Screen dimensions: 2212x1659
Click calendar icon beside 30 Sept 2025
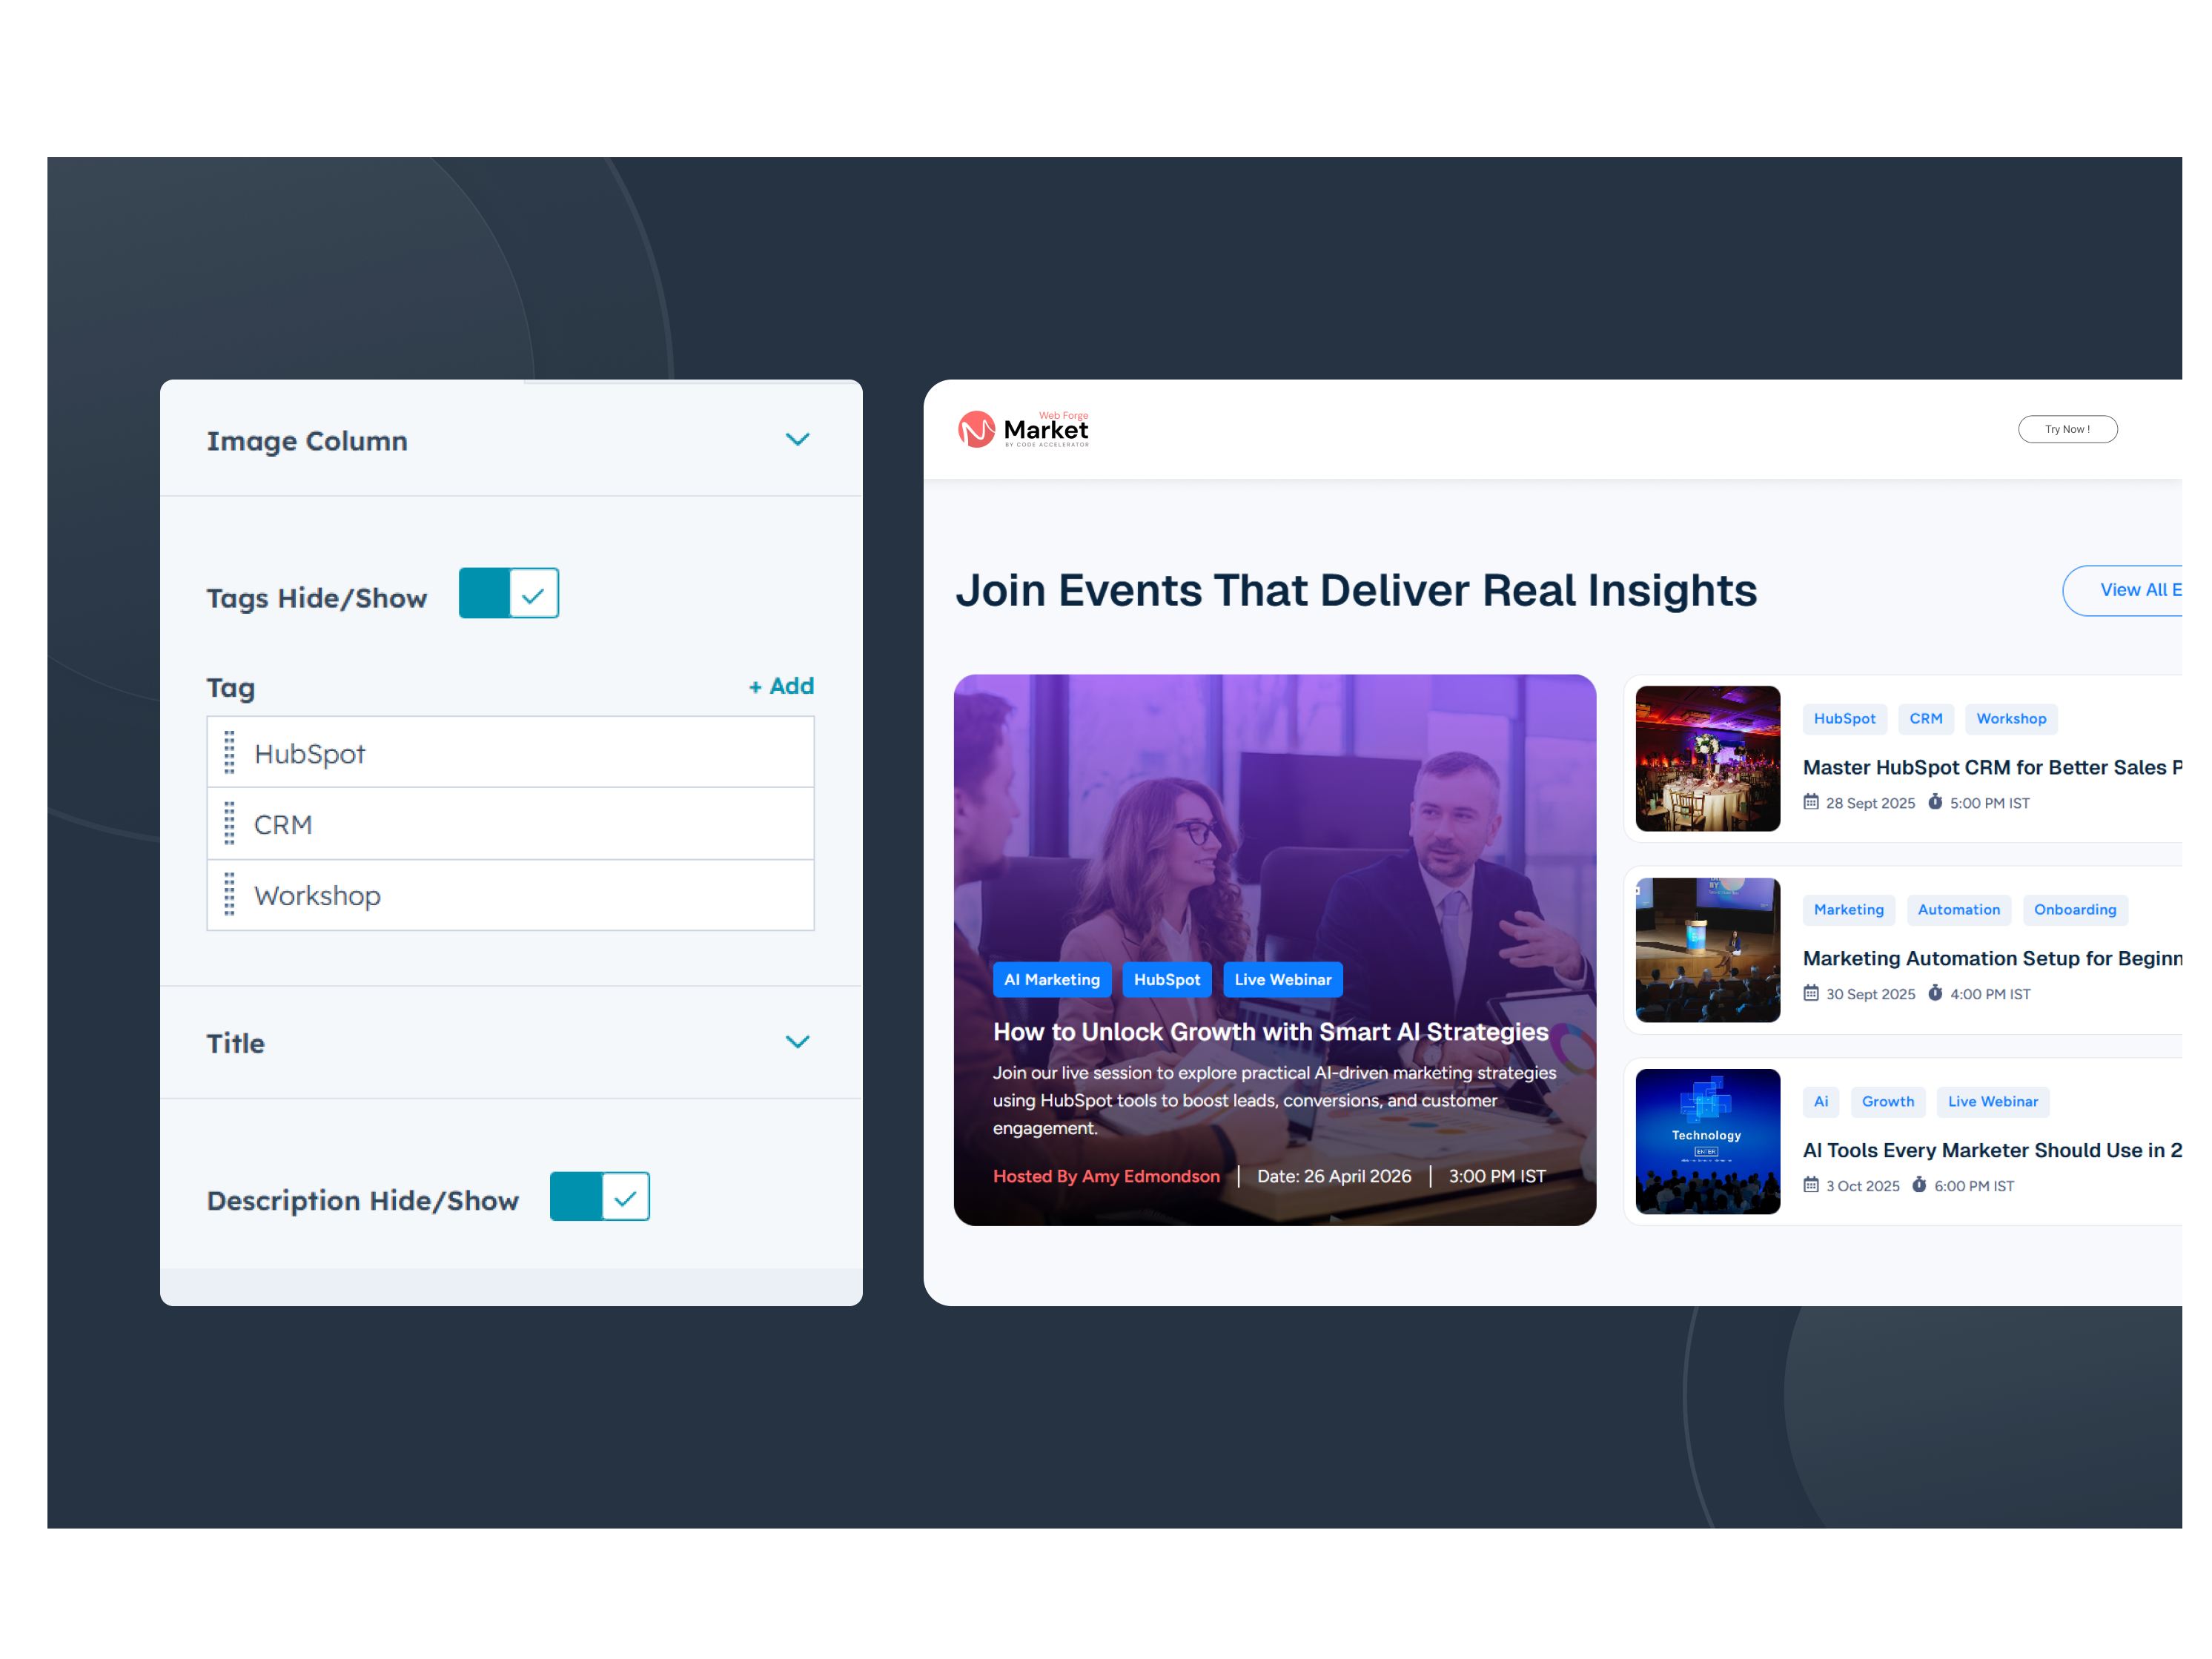(1811, 993)
